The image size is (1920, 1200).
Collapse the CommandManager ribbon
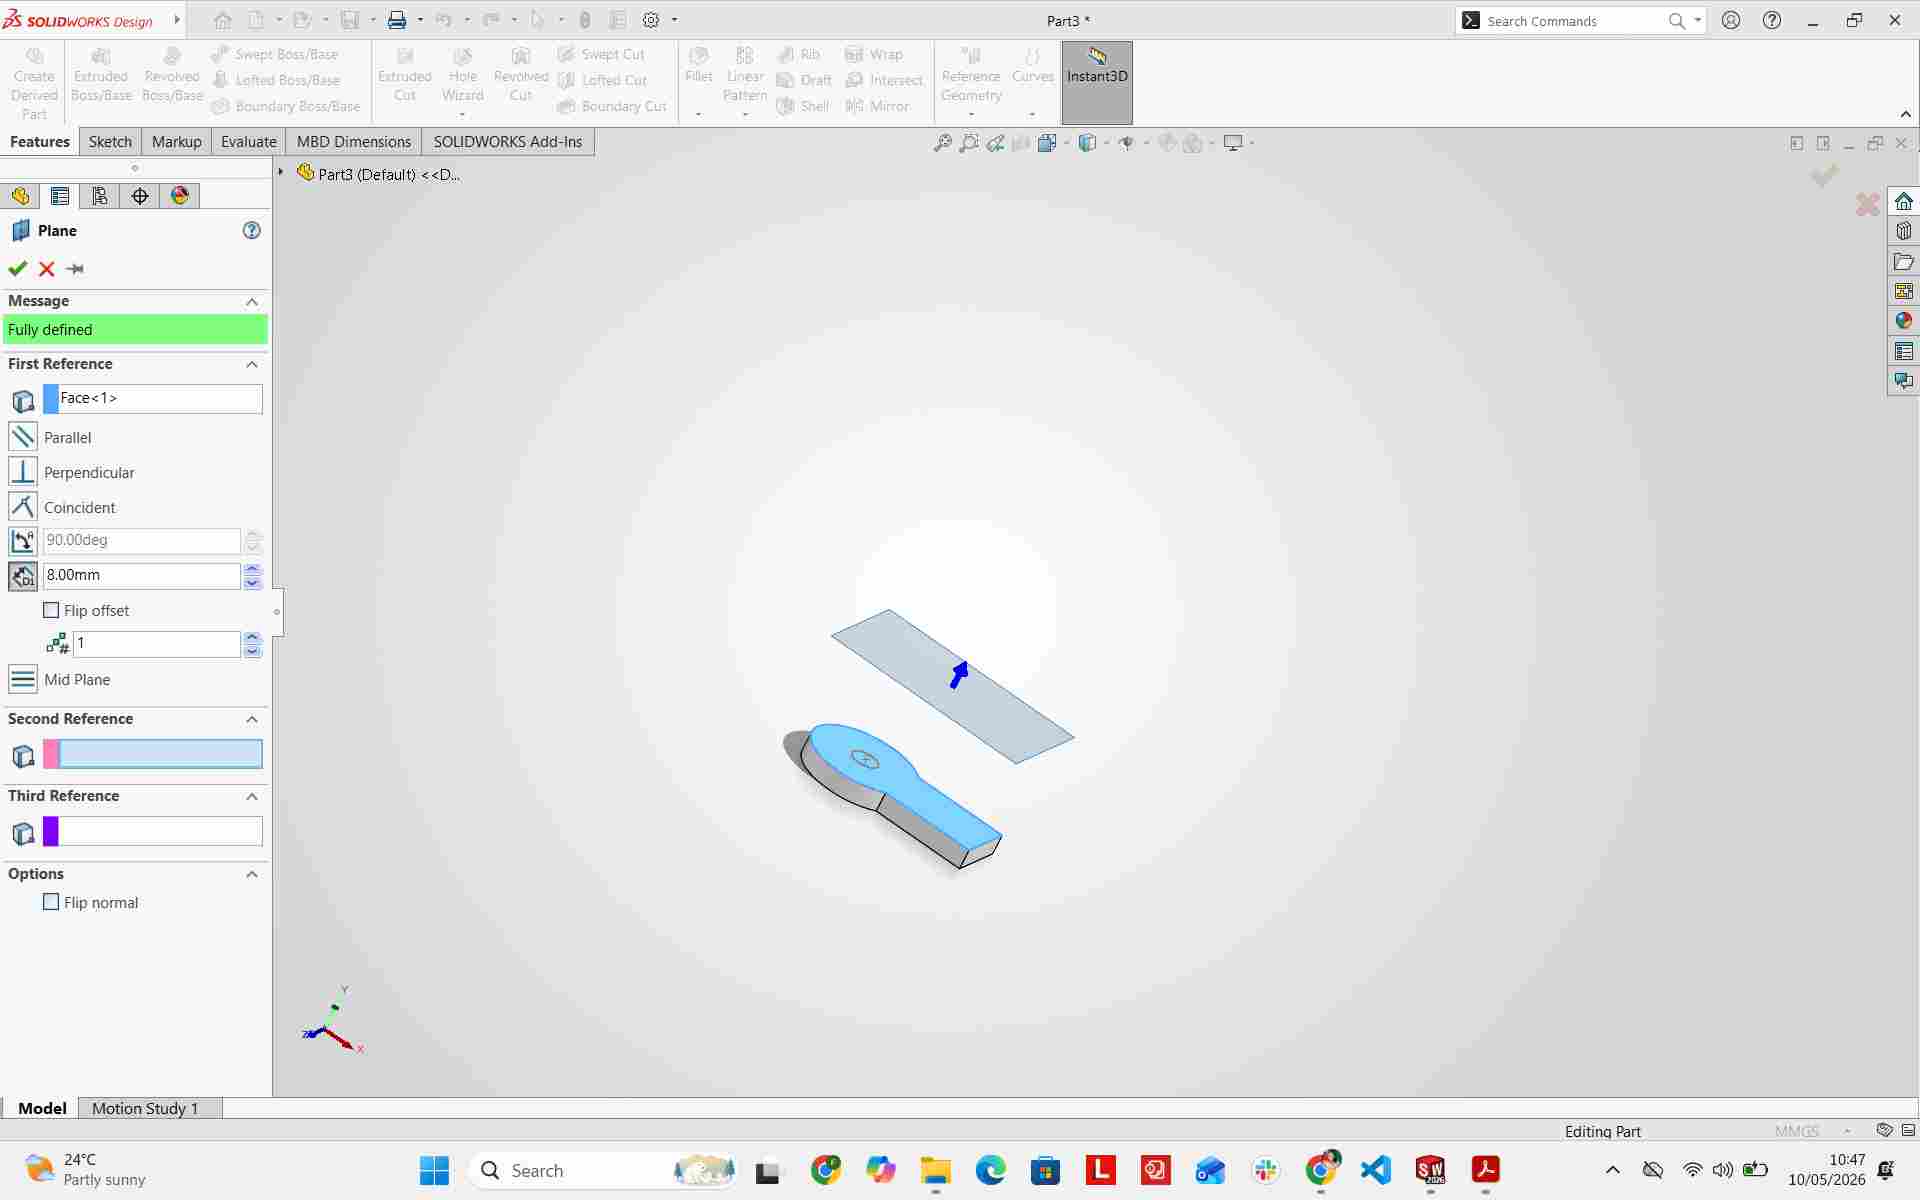click(x=1906, y=114)
